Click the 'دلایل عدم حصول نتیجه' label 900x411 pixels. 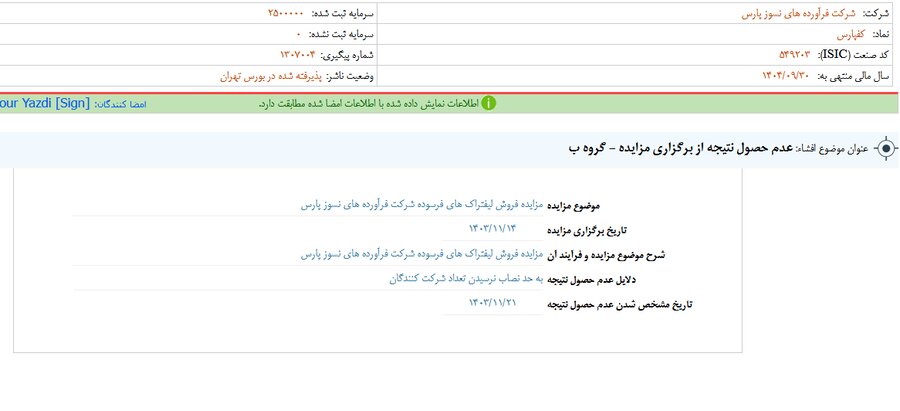(x=591, y=280)
